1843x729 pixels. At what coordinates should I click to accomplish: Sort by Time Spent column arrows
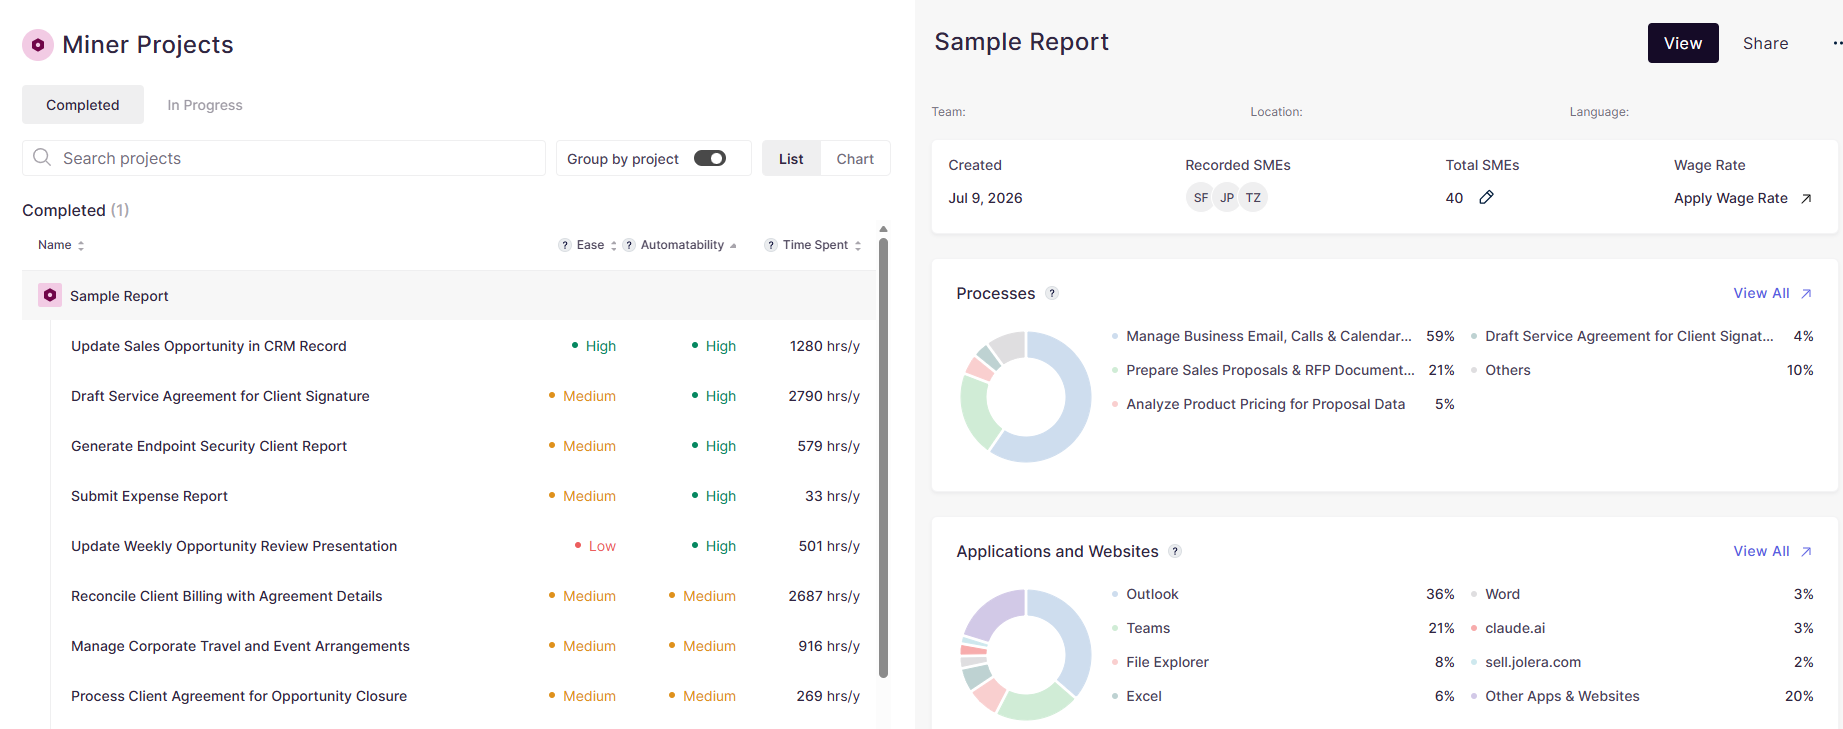(858, 245)
